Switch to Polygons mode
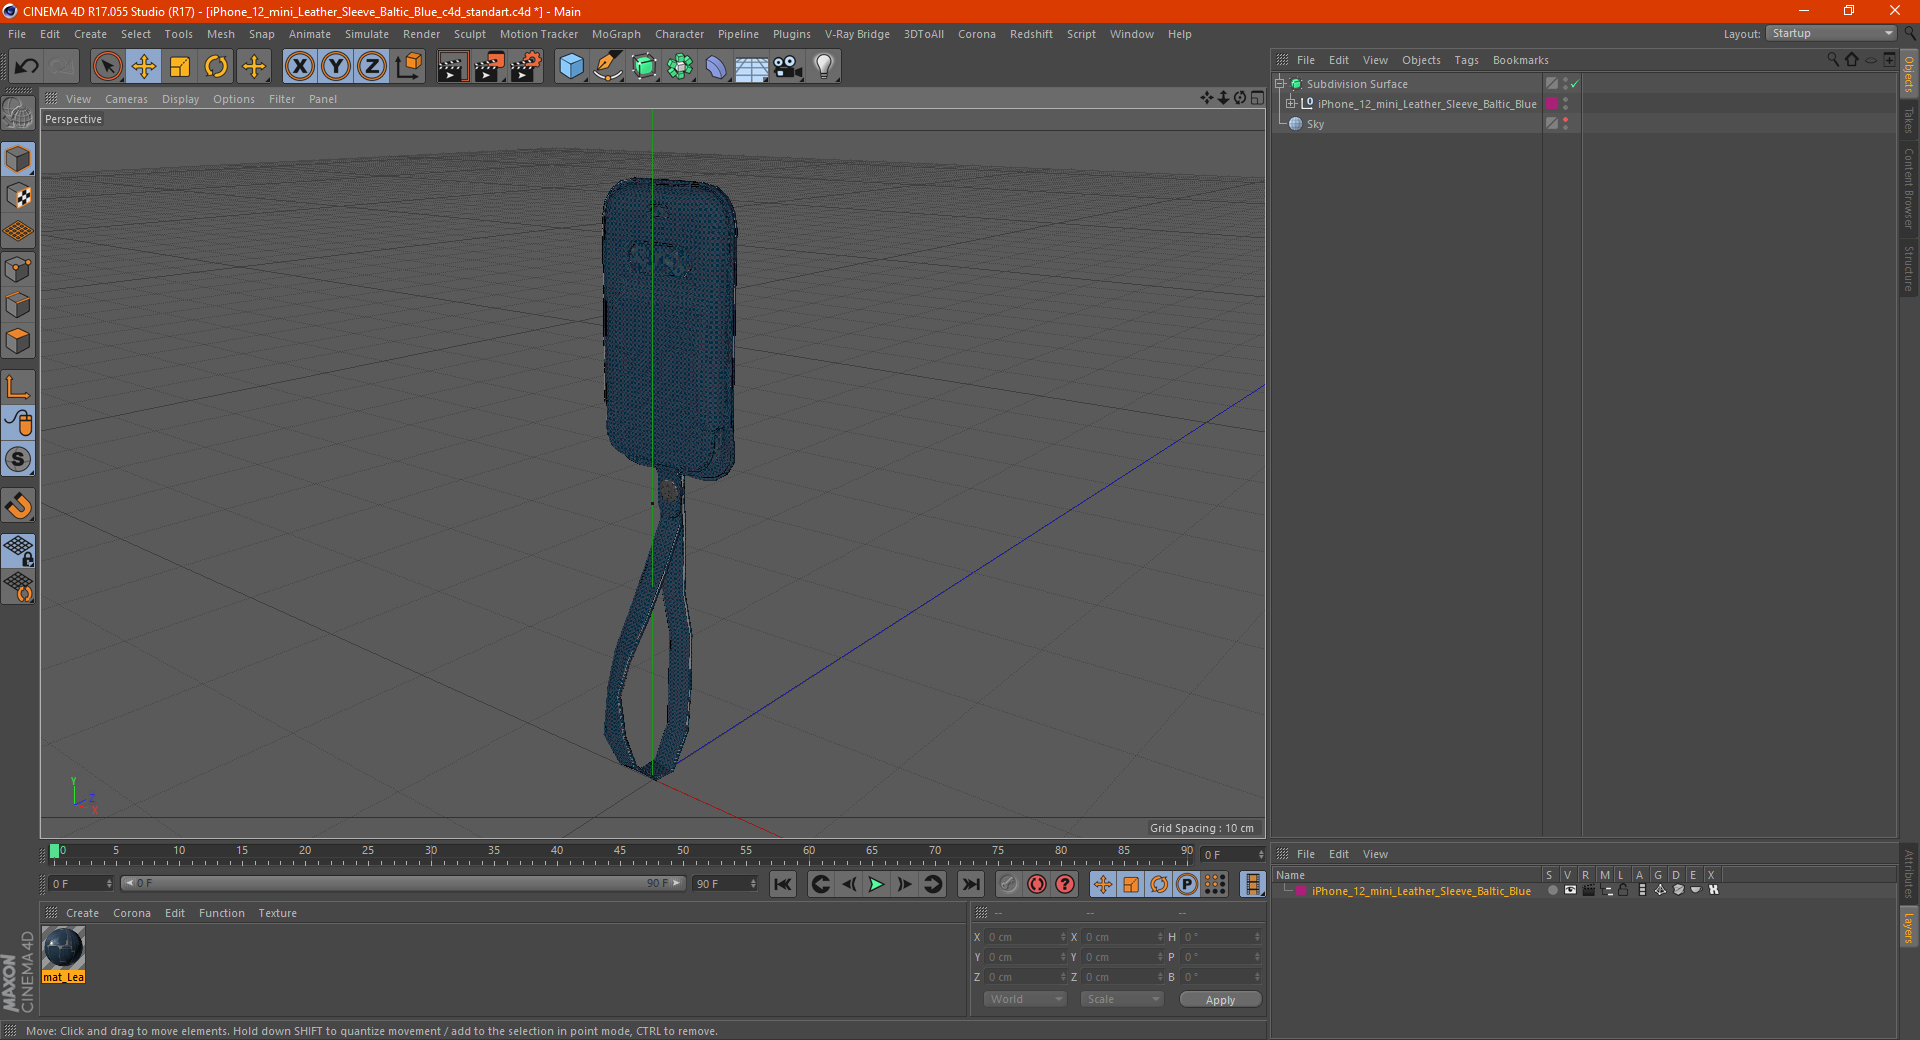 (18, 341)
